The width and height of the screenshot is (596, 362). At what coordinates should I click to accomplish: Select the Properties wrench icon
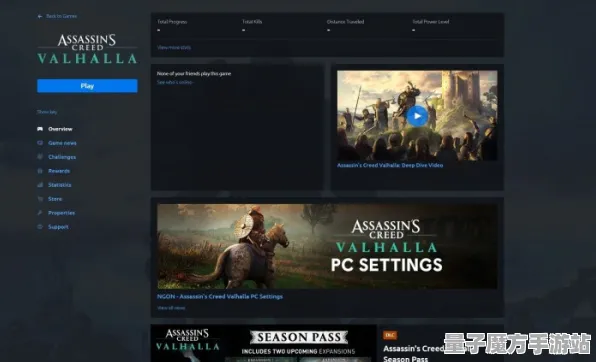(40, 213)
